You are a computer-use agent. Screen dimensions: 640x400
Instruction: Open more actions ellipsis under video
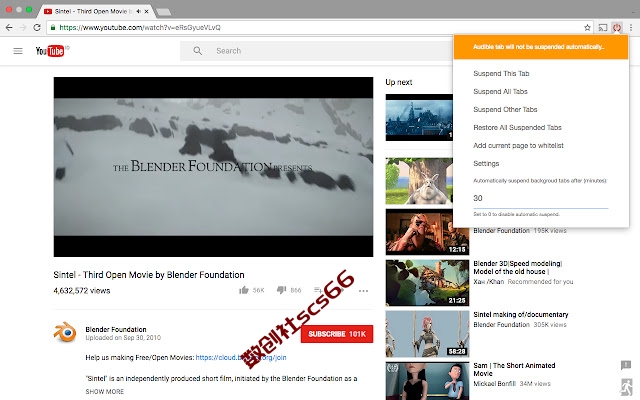[363, 291]
